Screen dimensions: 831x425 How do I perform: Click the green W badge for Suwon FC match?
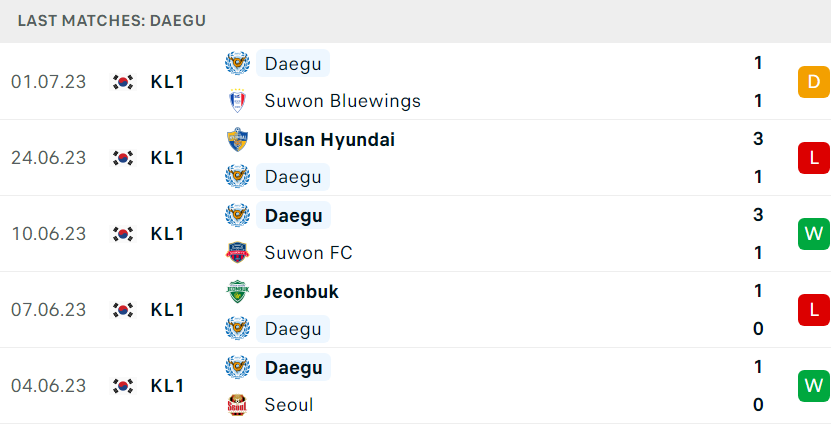(x=814, y=234)
